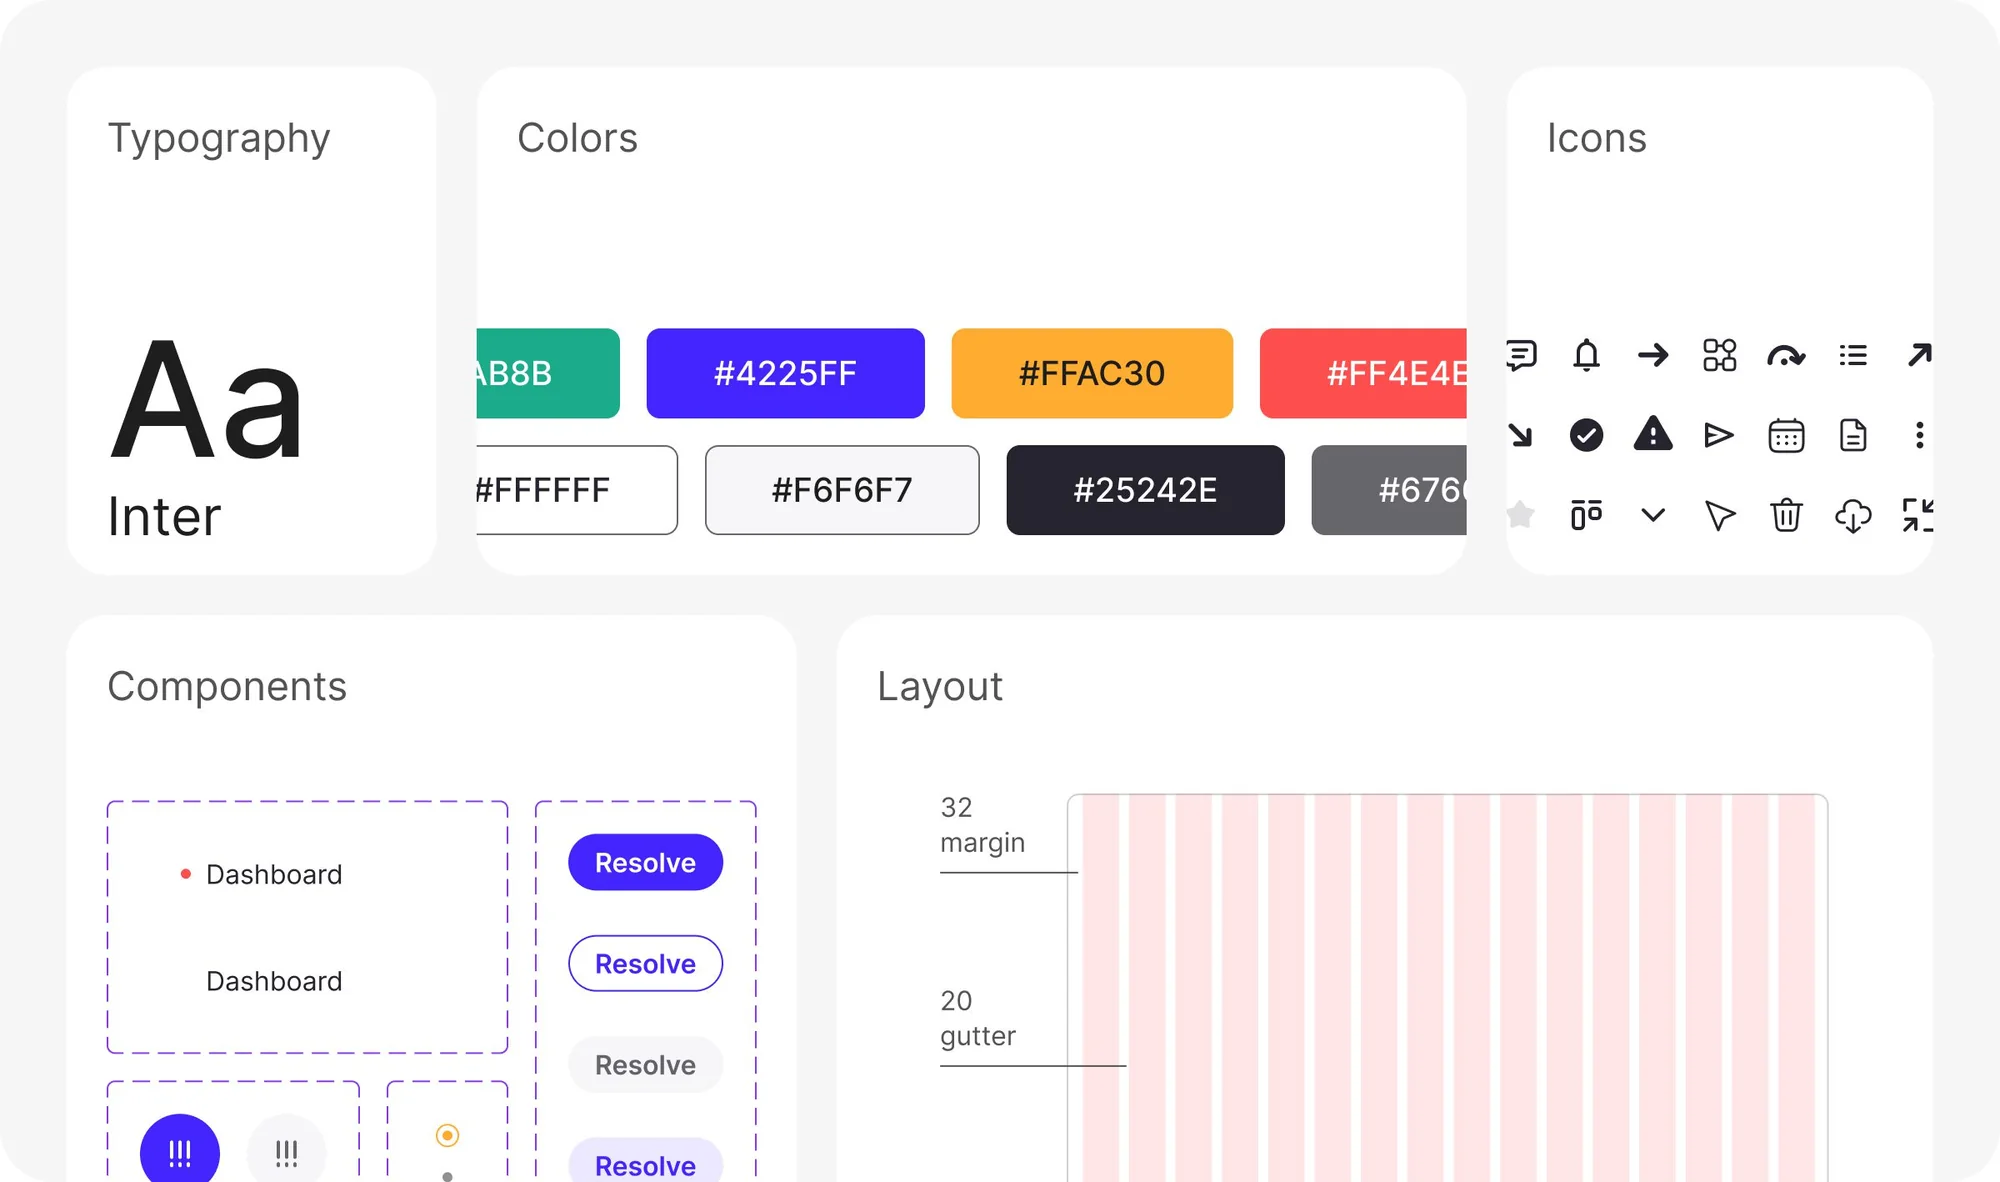Pick the #F6F6F7 light gray swatch
2000x1182 pixels.
click(842, 490)
